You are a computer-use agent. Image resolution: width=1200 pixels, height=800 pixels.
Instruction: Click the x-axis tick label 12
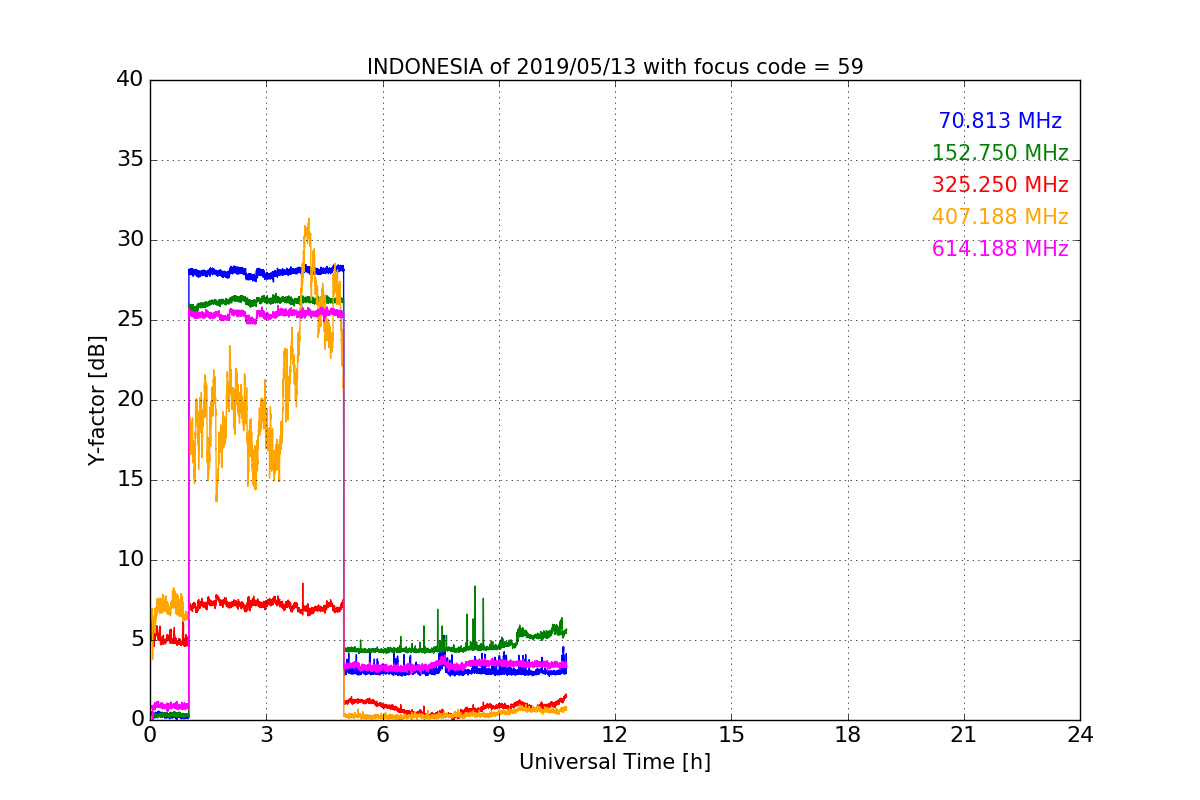click(615, 735)
